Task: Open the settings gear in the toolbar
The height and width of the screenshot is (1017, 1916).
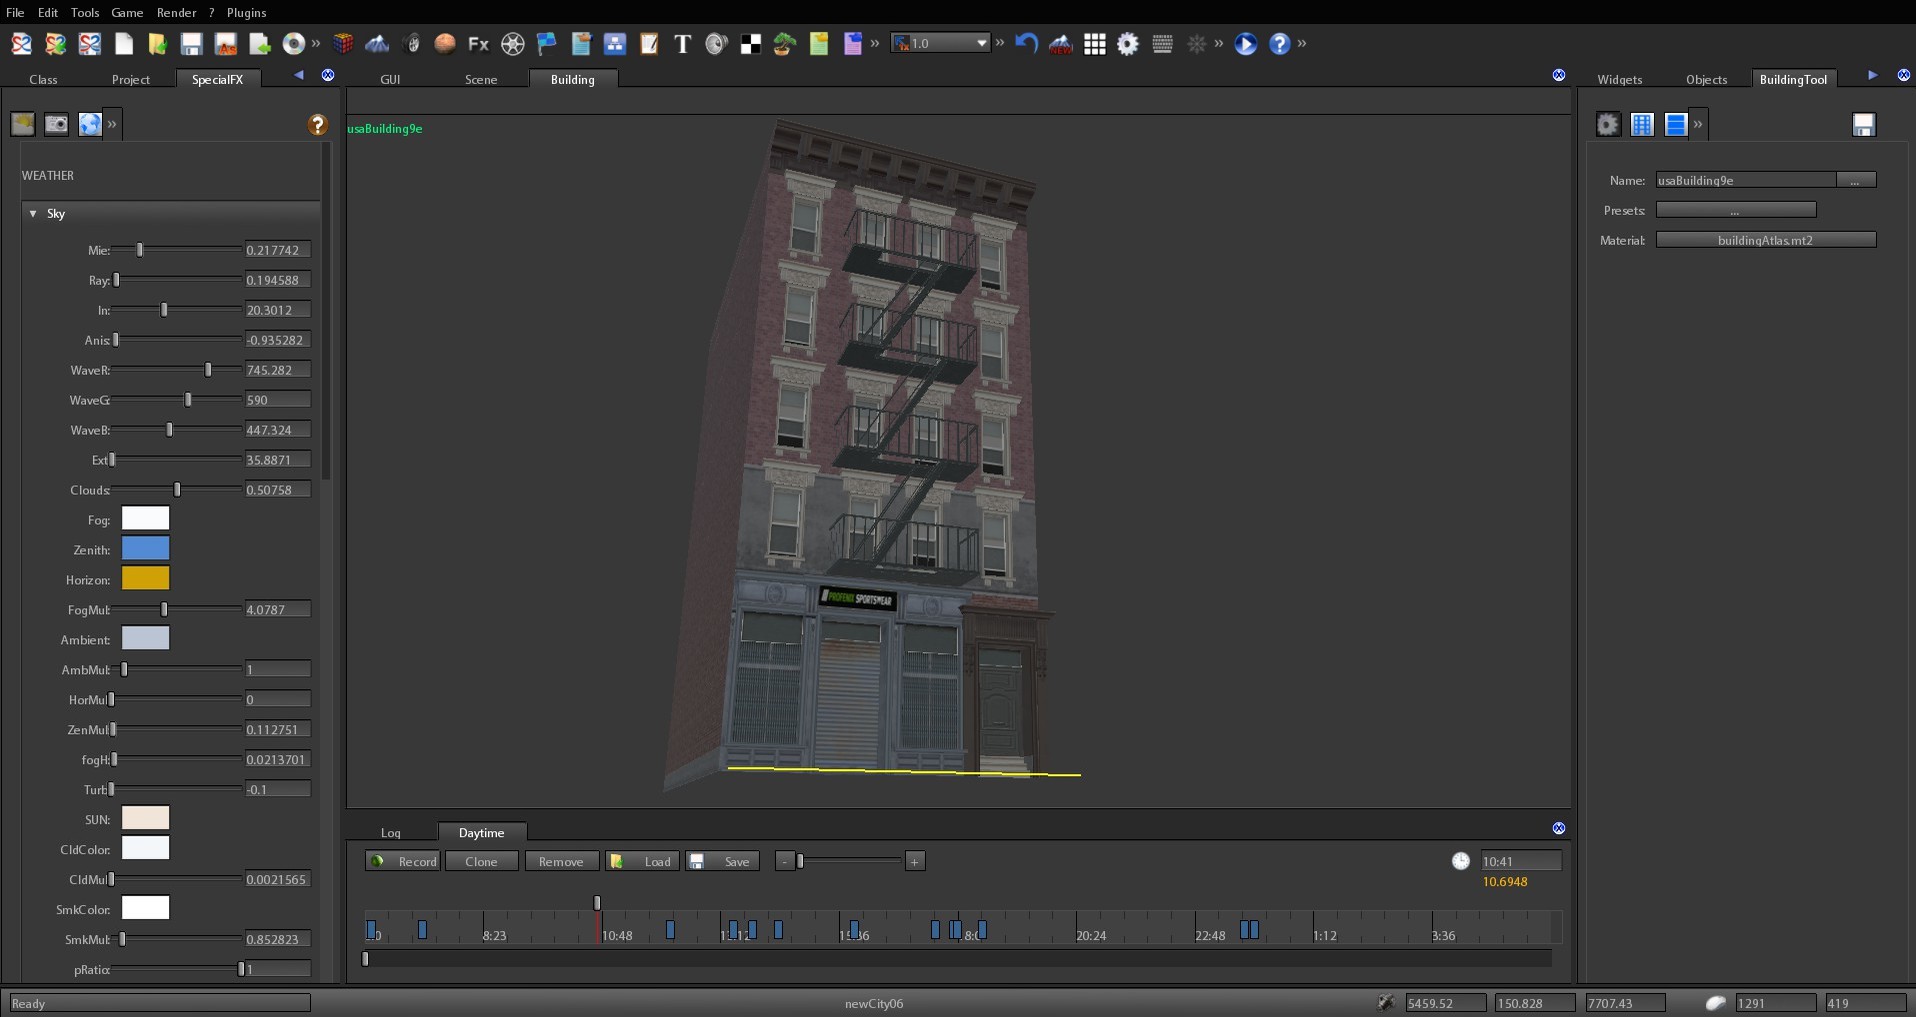Action: (1128, 44)
